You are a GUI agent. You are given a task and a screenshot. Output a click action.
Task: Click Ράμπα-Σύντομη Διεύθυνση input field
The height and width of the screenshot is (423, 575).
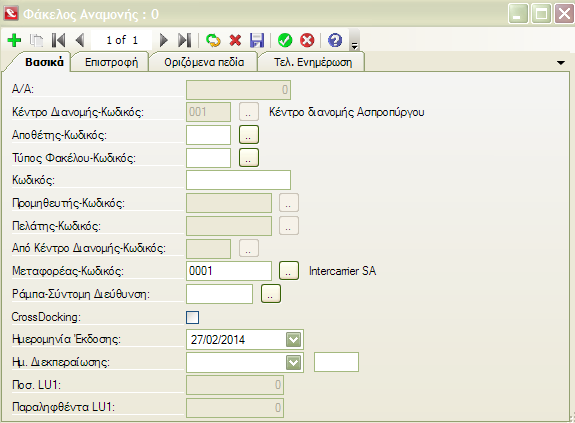[x=219, y=294]
